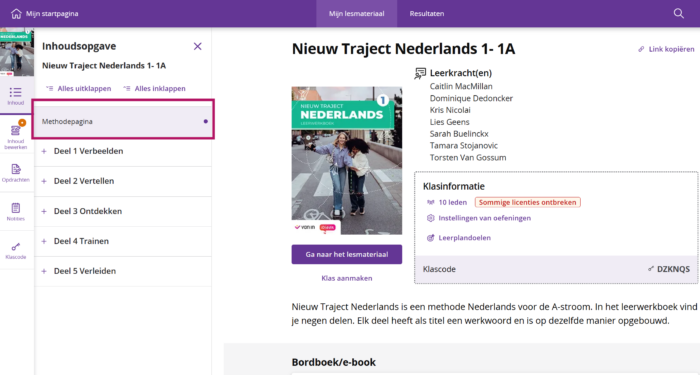The image size is (700, 375).
Task: Click the Nederlands book cover image
Action: [347, 160]
